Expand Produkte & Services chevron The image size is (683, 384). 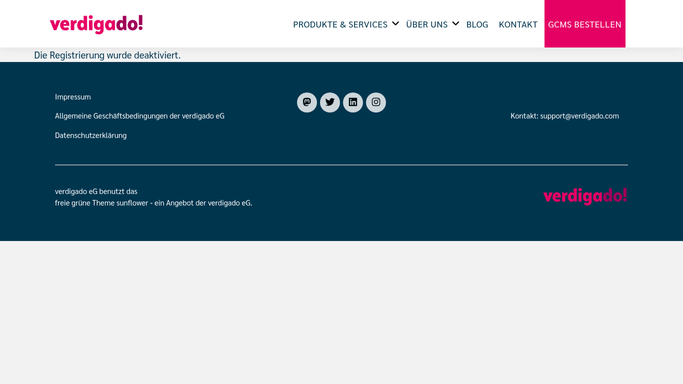tap(396, 24)
